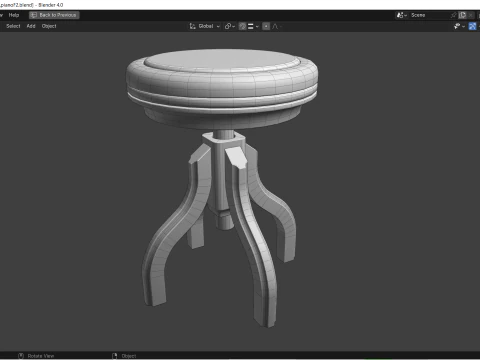Click the Rotate View status bar entry

[36, 356]
